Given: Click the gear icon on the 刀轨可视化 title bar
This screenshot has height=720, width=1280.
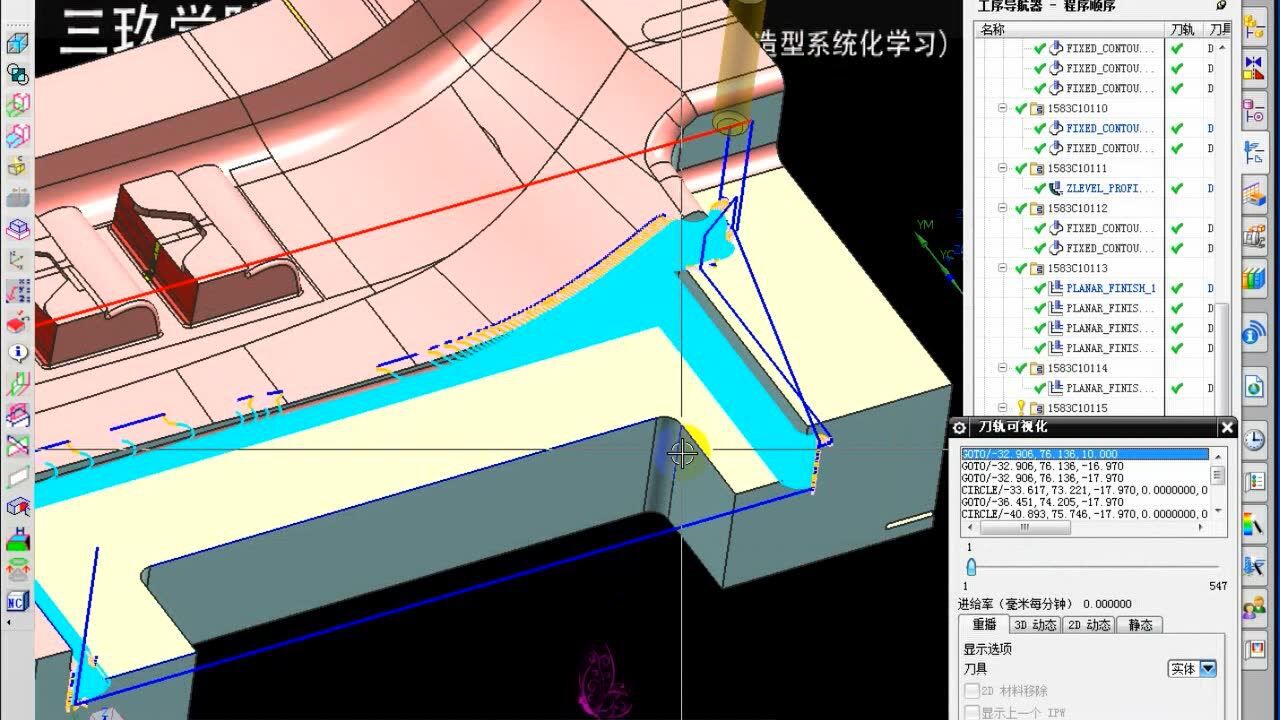Looking at the screenshot, I should click(x=959, y=428).
